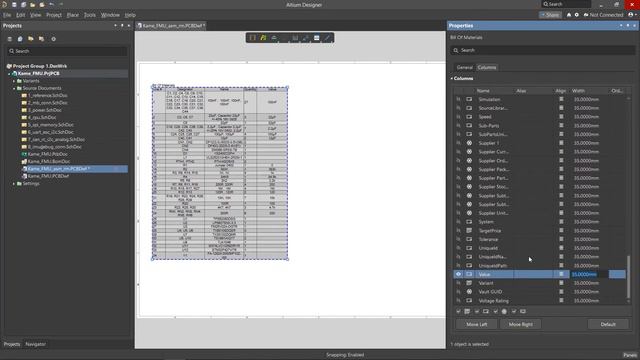Click the Undo arrow in the title bar

[x=51, y=4]
